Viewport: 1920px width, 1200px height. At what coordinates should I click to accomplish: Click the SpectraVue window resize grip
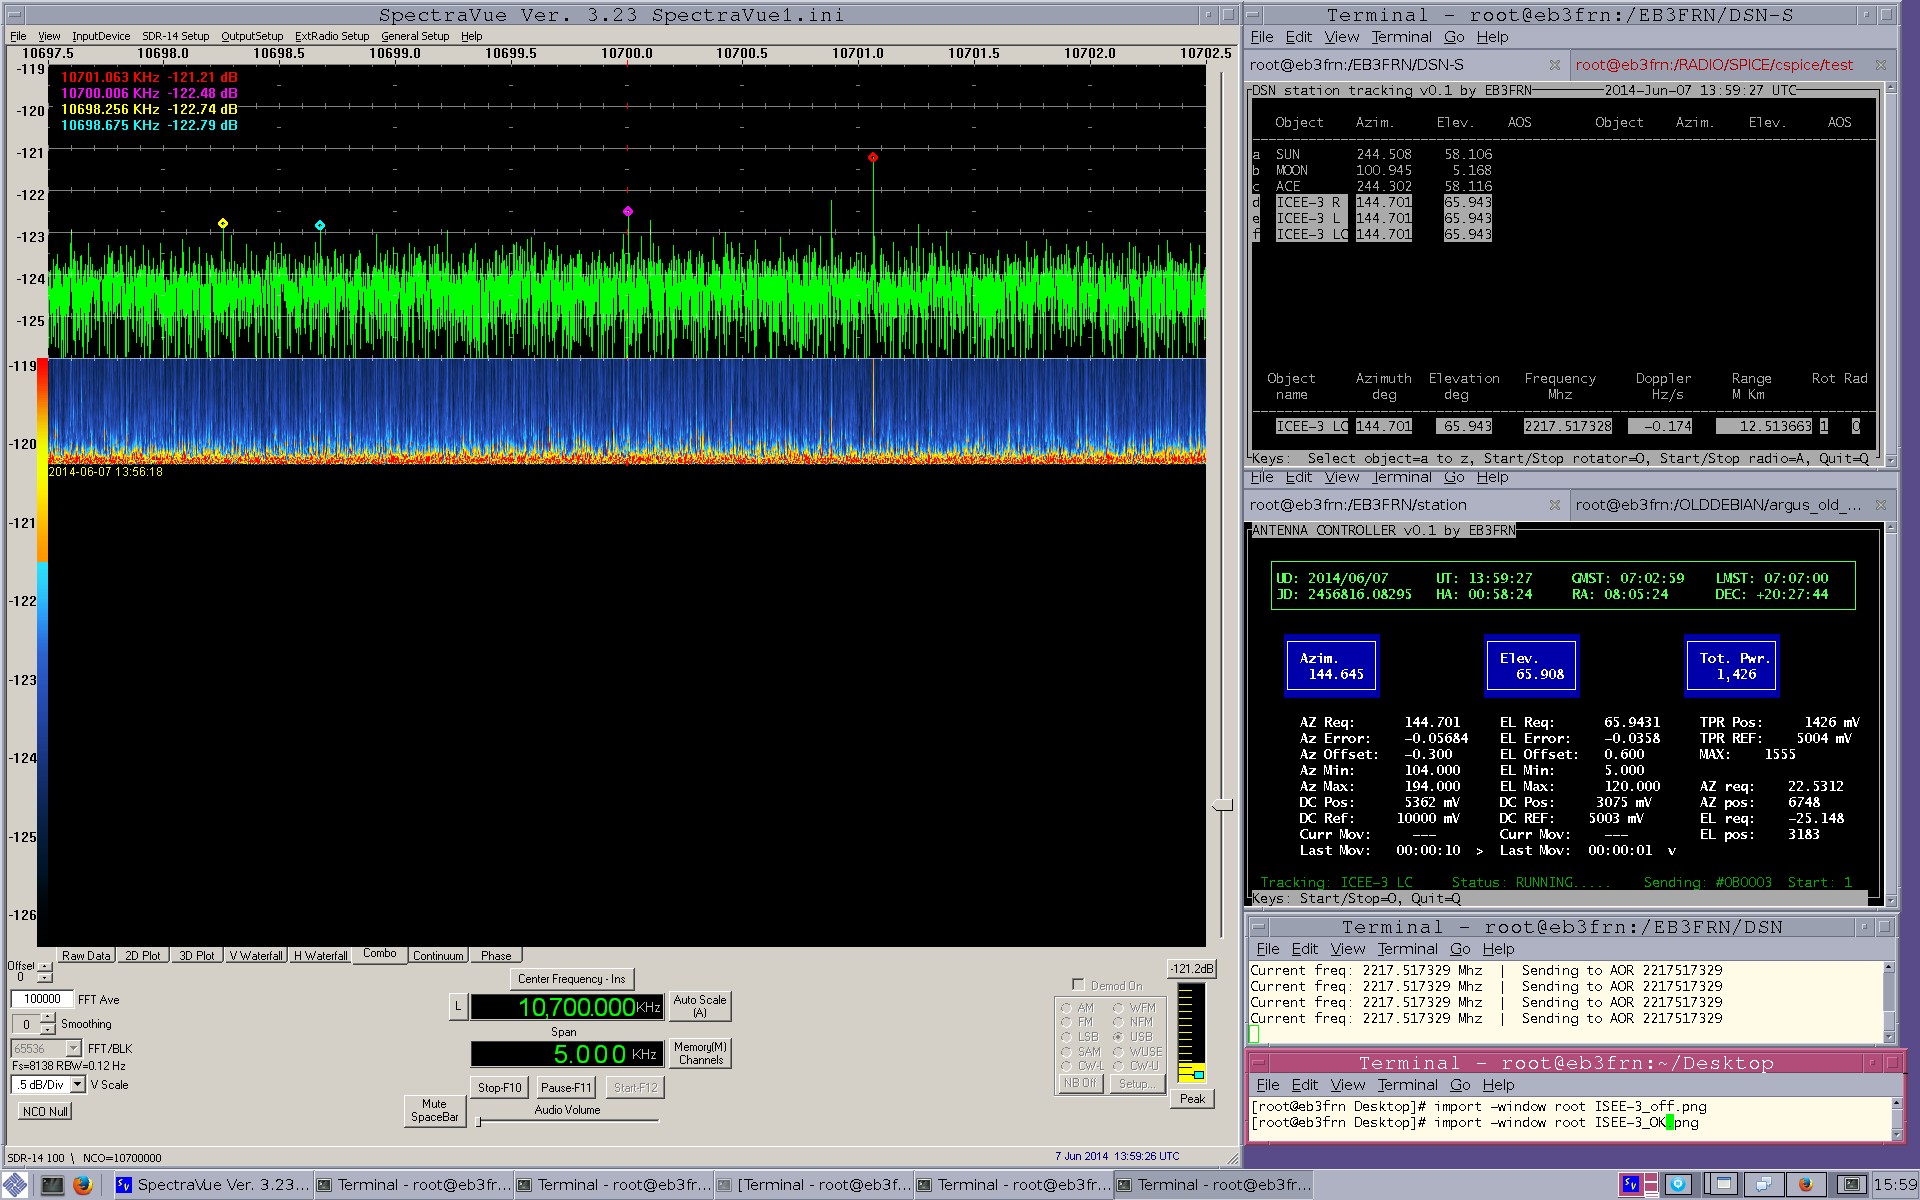click(1232, 1159)
